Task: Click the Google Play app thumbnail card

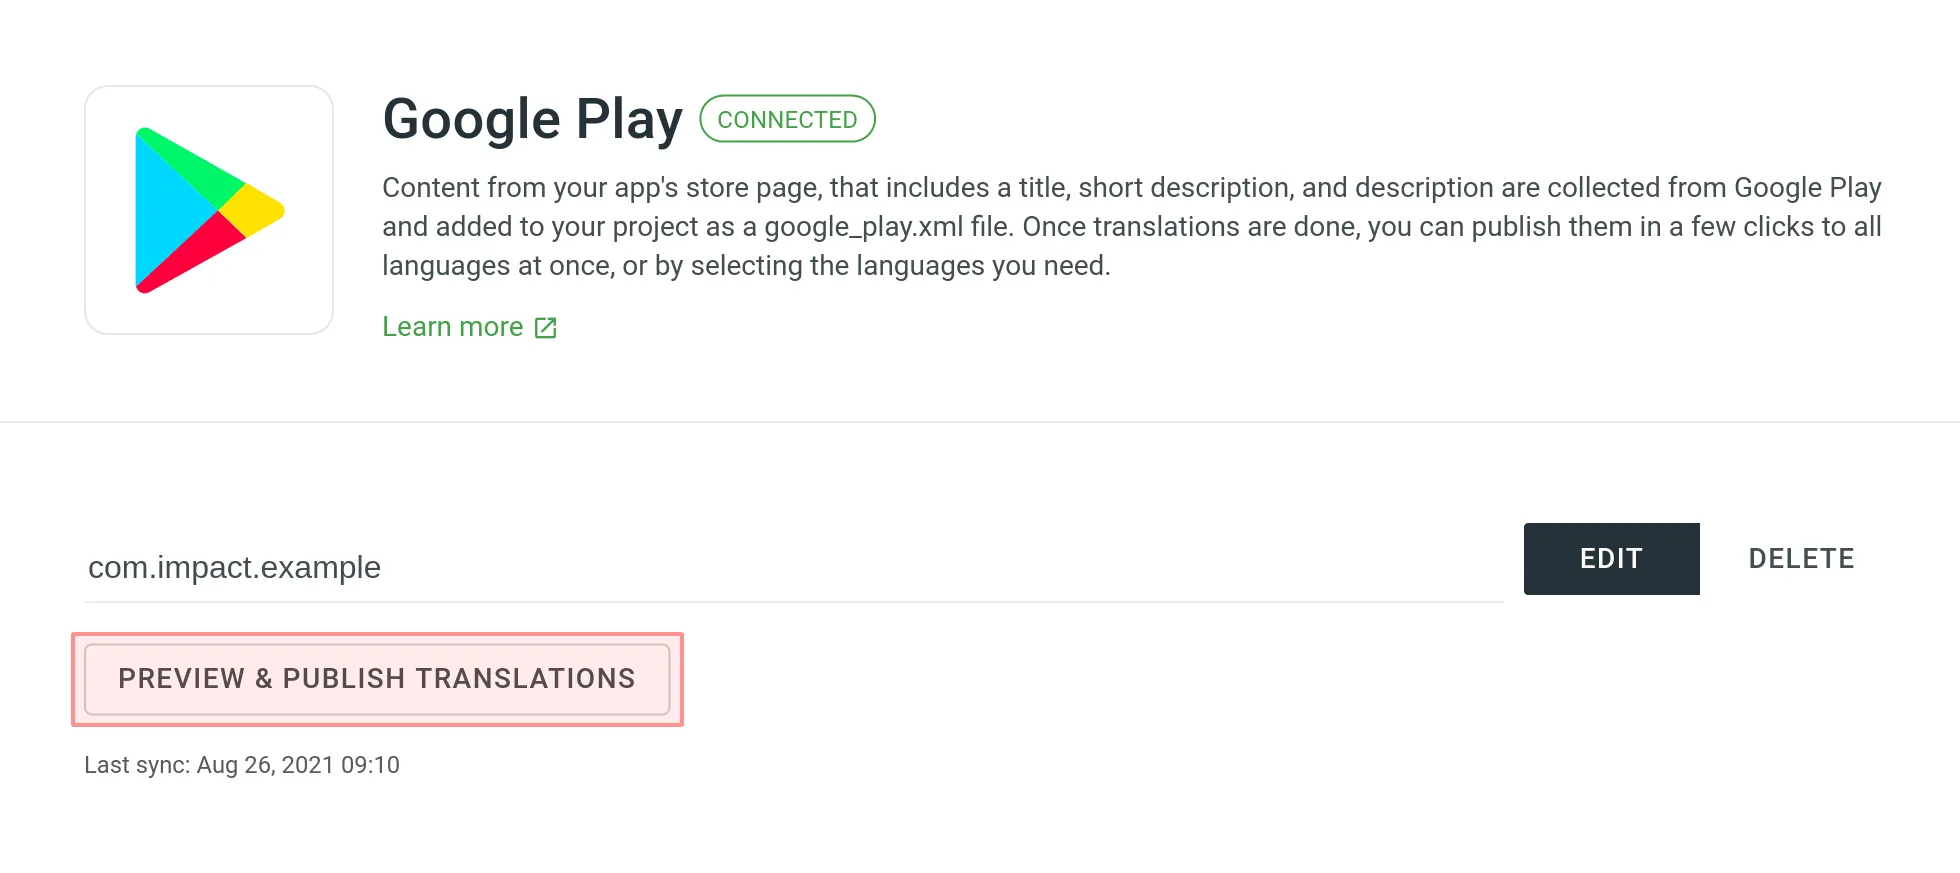Action: [x=208, y=209]
